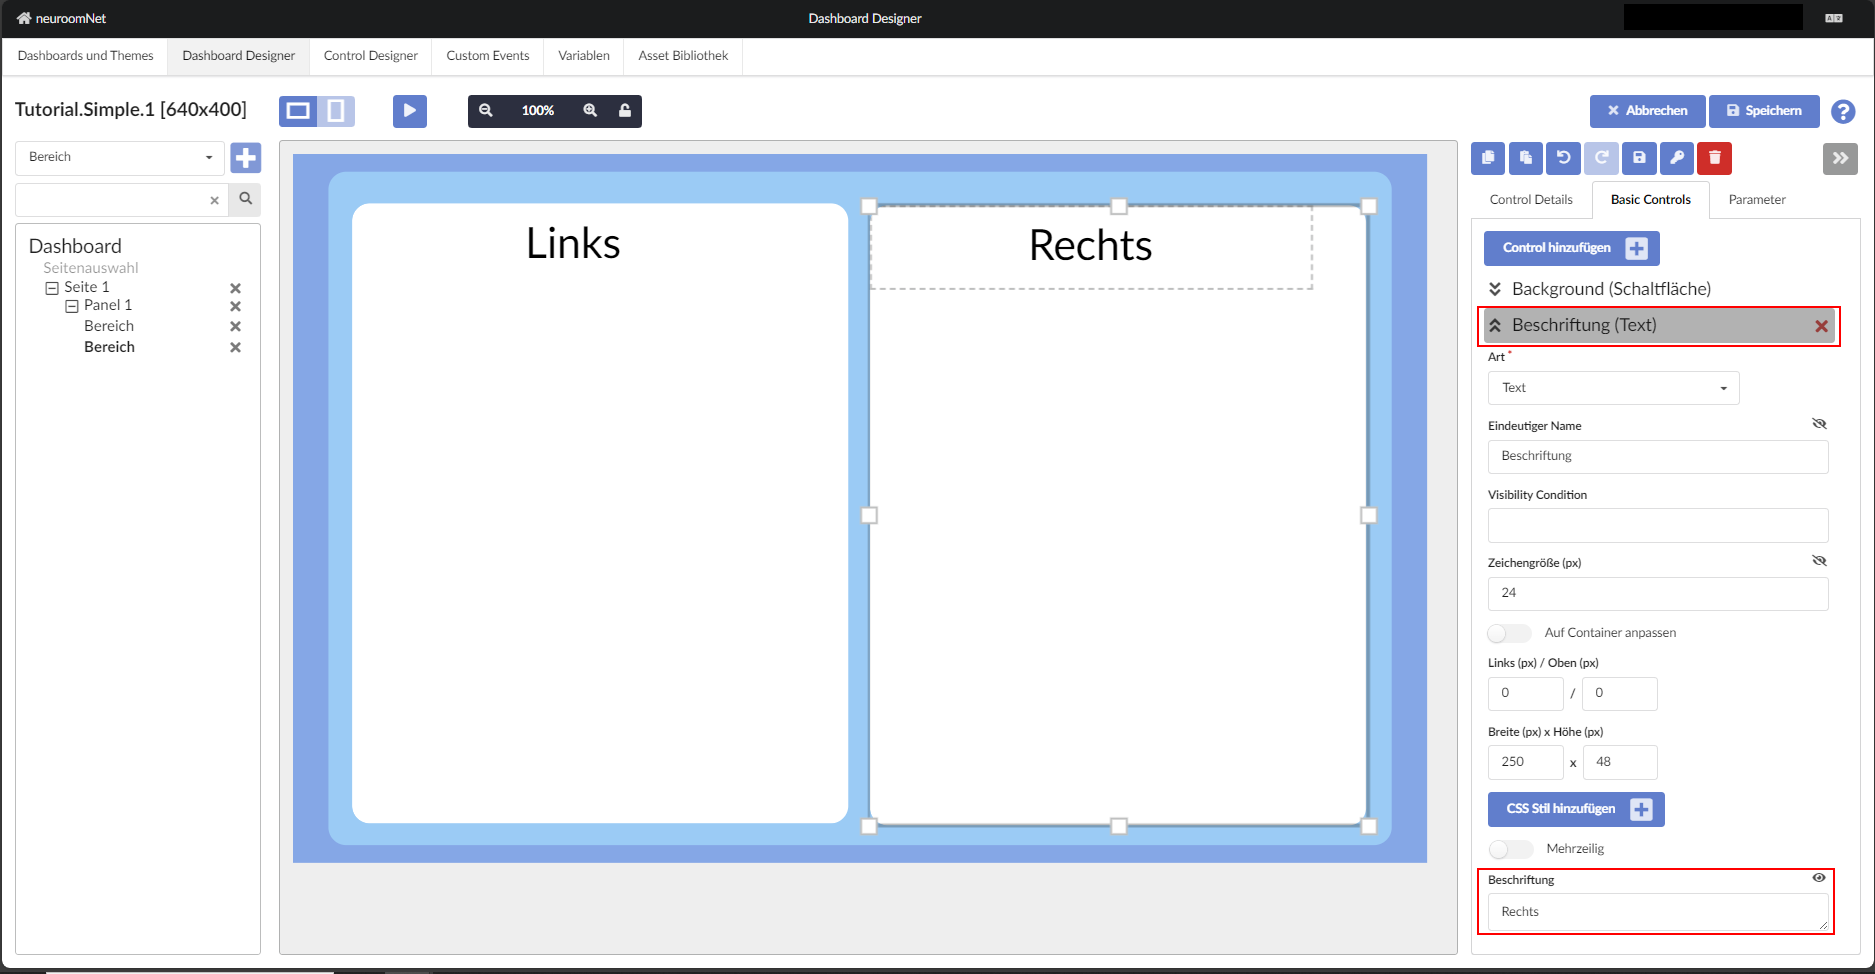
Task: Click the Control hinzufügen button
Action: pos(1571,248)
